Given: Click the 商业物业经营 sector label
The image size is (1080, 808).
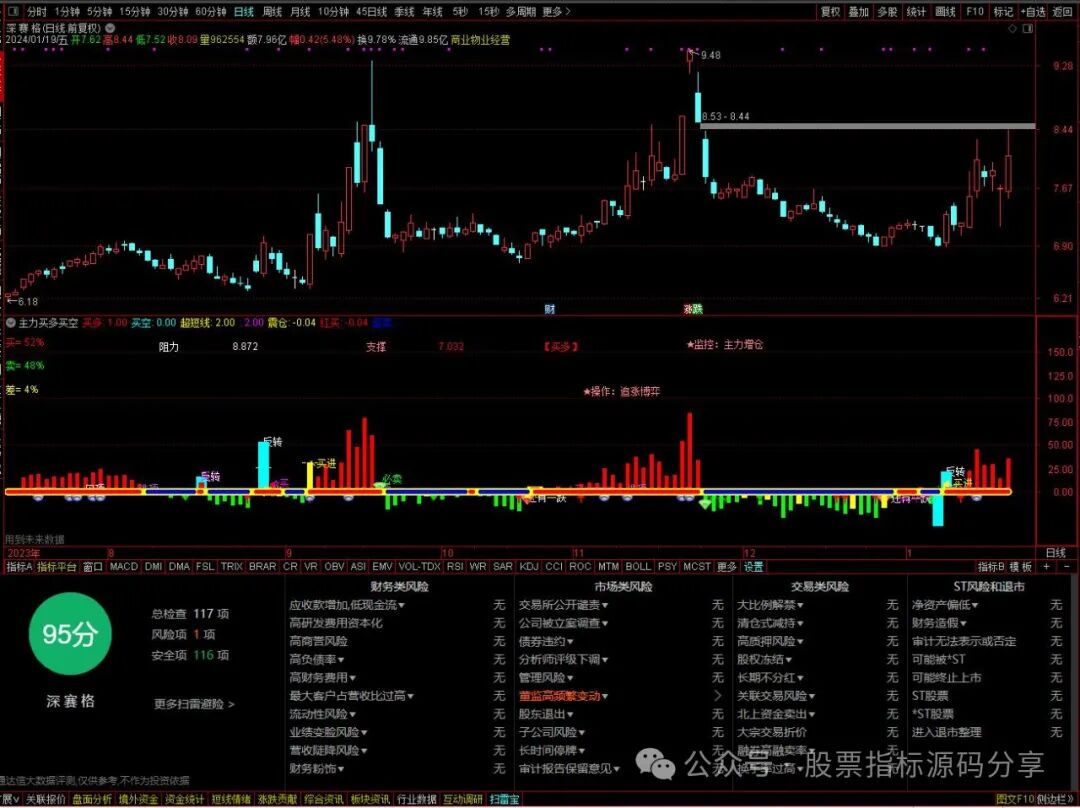Looking at the screenshot, I should [480, 40].
